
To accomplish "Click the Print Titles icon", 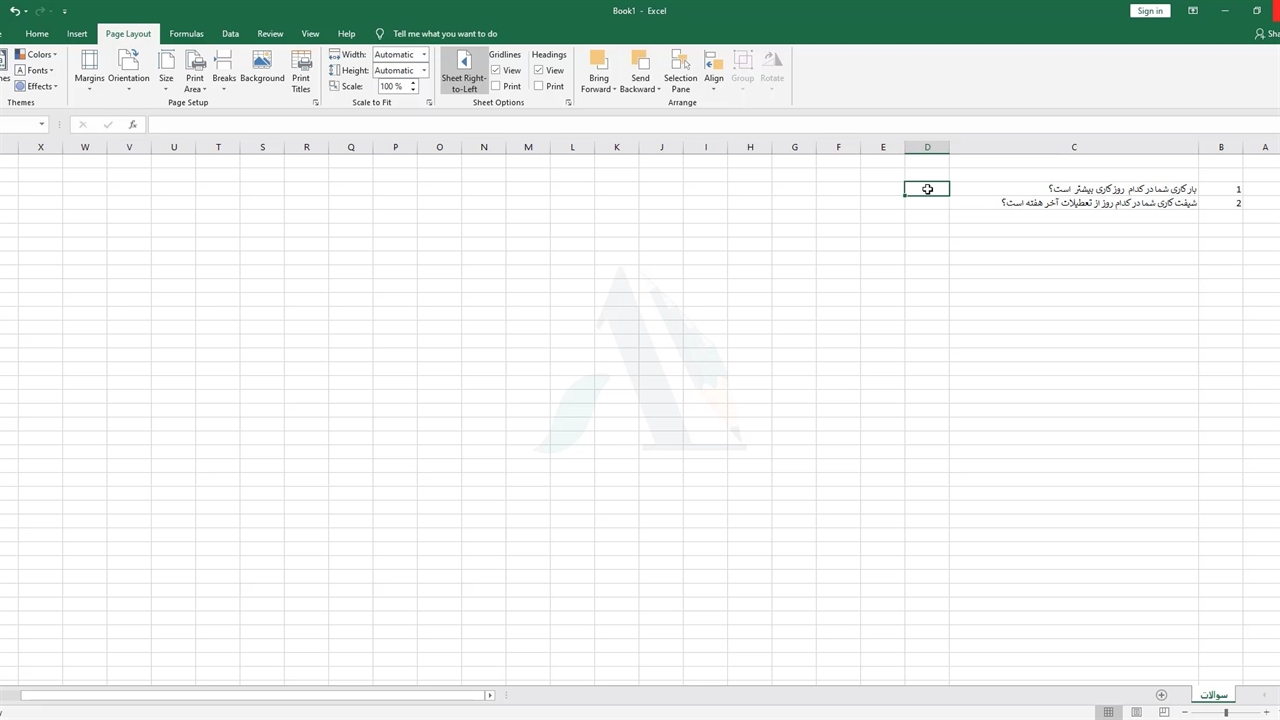I will click(301, 69).
